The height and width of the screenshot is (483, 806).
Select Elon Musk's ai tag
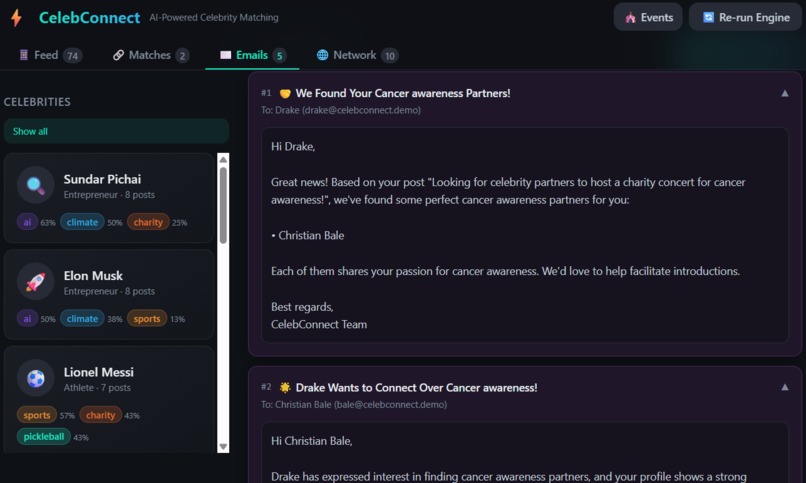pos(27,319)
